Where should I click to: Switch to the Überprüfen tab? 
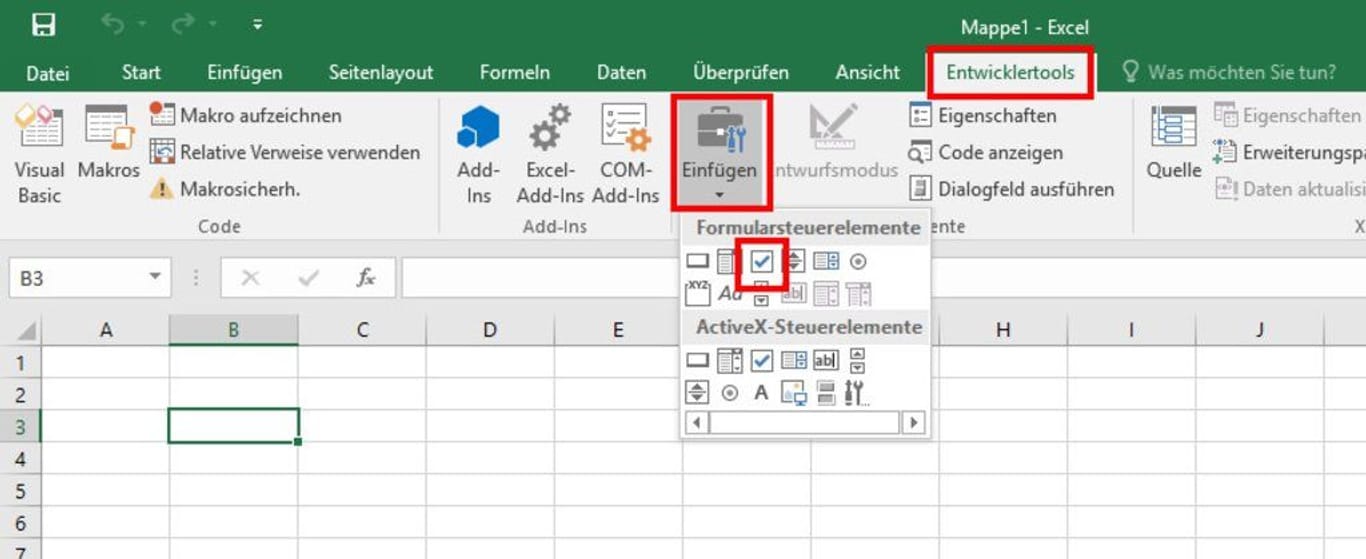pyautogui.click(x=741, y=72)
